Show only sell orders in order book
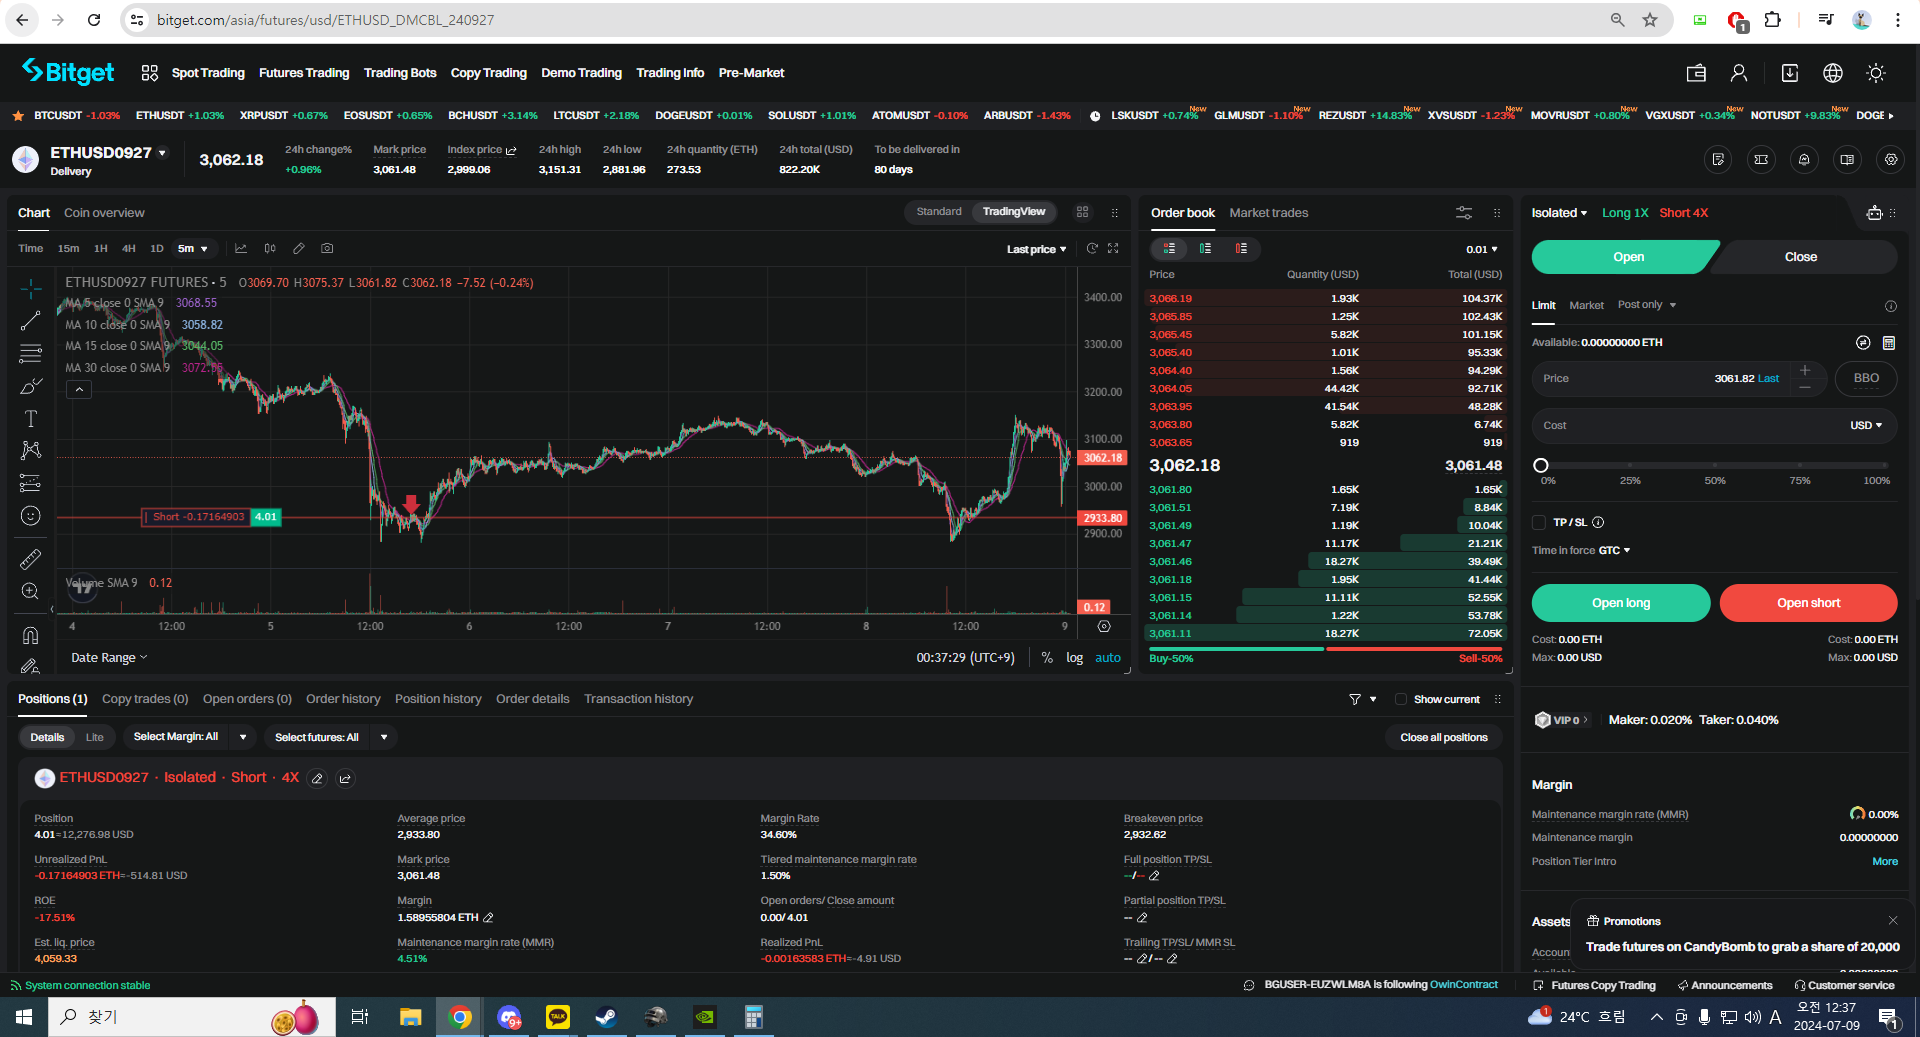 pos(1241,248)
